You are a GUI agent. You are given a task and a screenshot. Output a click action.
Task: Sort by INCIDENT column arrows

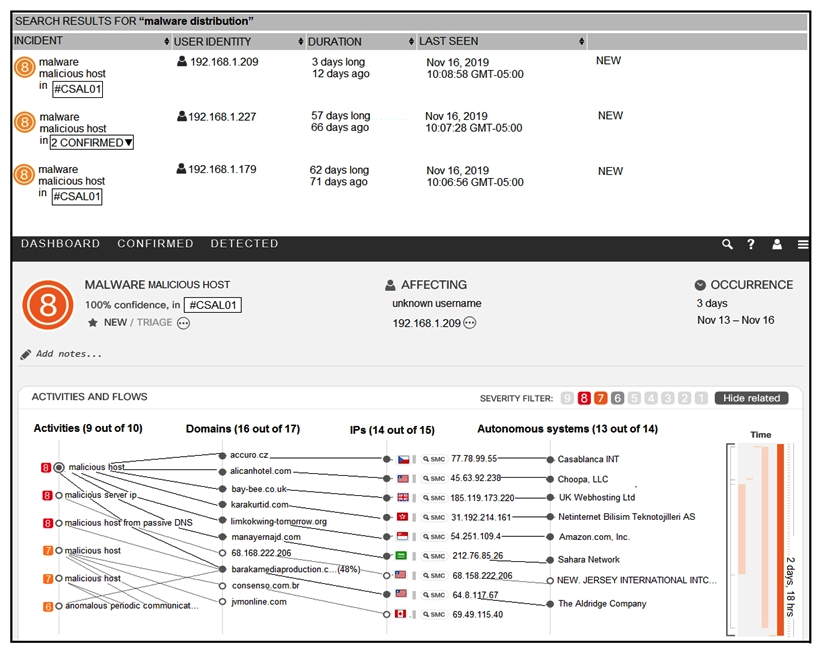tap(167, 41)
